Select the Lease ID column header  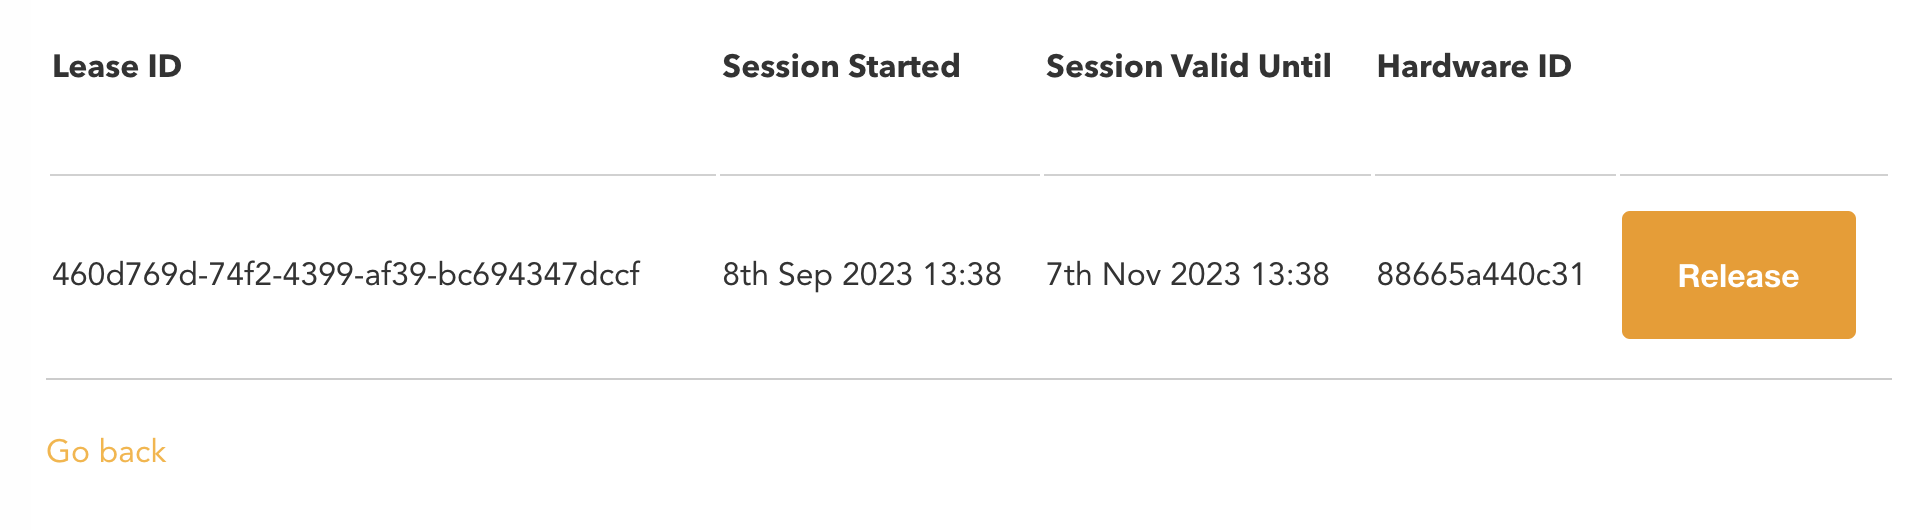click(x=117, y=67)
